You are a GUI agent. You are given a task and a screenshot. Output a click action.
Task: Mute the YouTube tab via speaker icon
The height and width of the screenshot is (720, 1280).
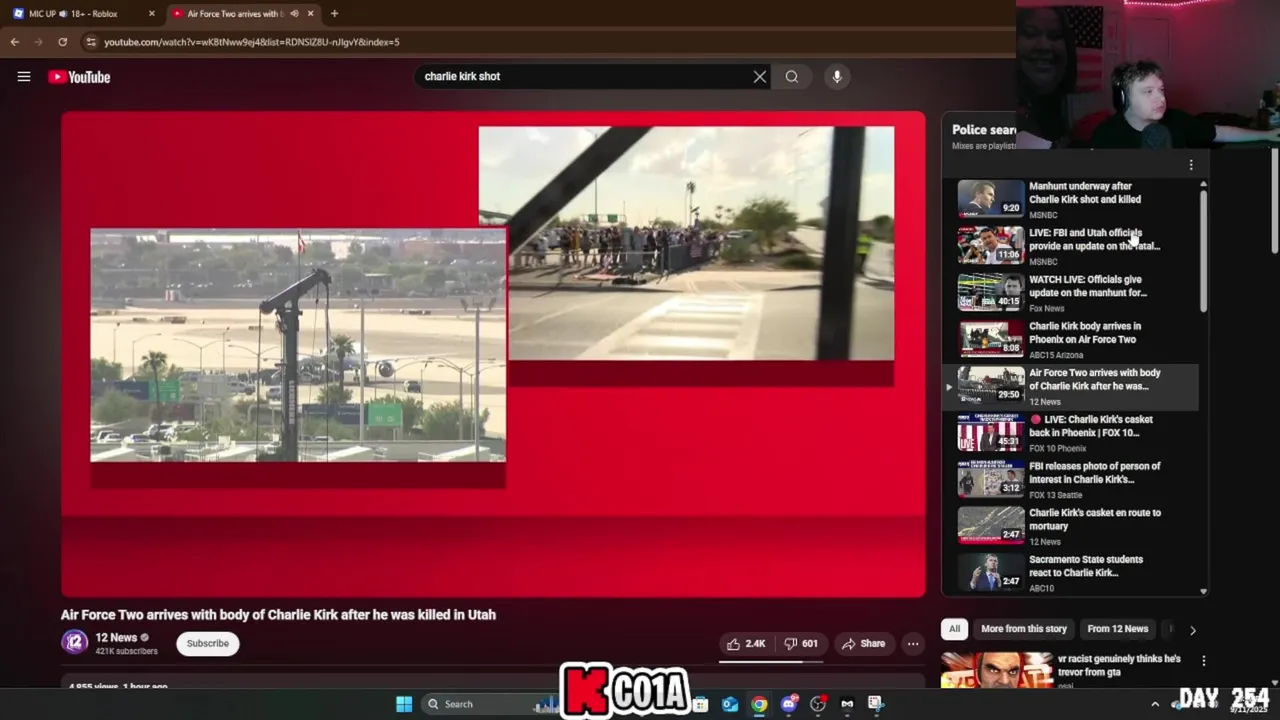point(294,13)
